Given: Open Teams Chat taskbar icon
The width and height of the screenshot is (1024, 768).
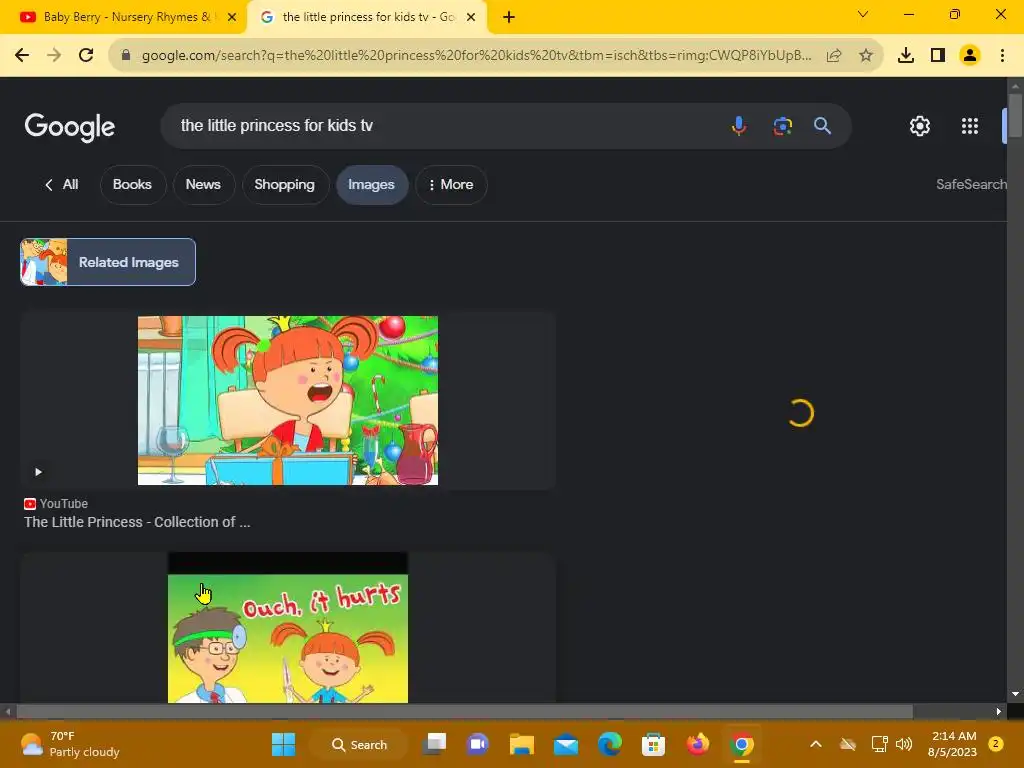Looking at the screenshot, I should tap(478, 744).
